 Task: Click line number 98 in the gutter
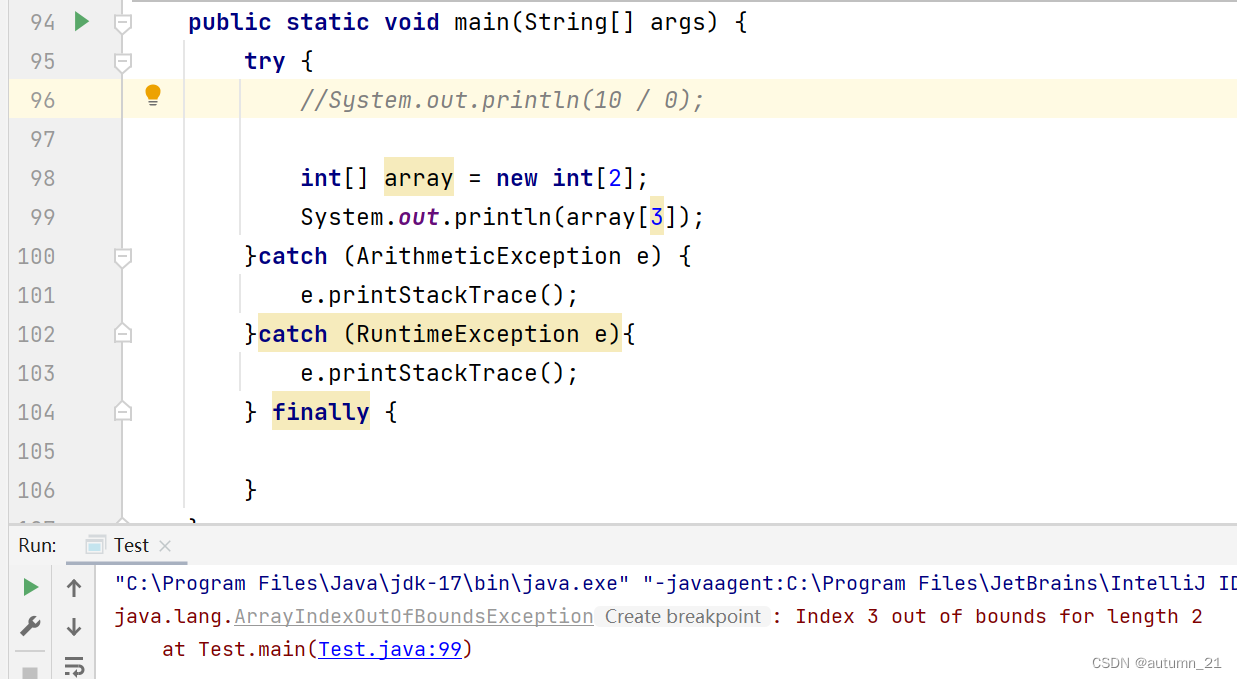pyautogui.click(x=43, y=179)
